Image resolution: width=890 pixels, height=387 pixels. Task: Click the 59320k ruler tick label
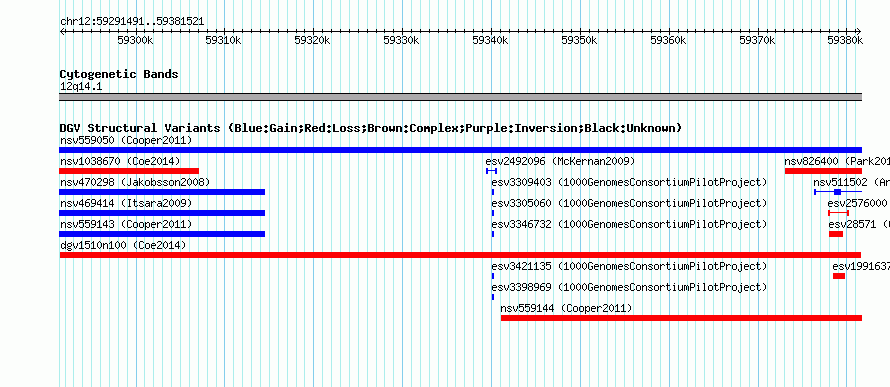(x=313, y=41)
